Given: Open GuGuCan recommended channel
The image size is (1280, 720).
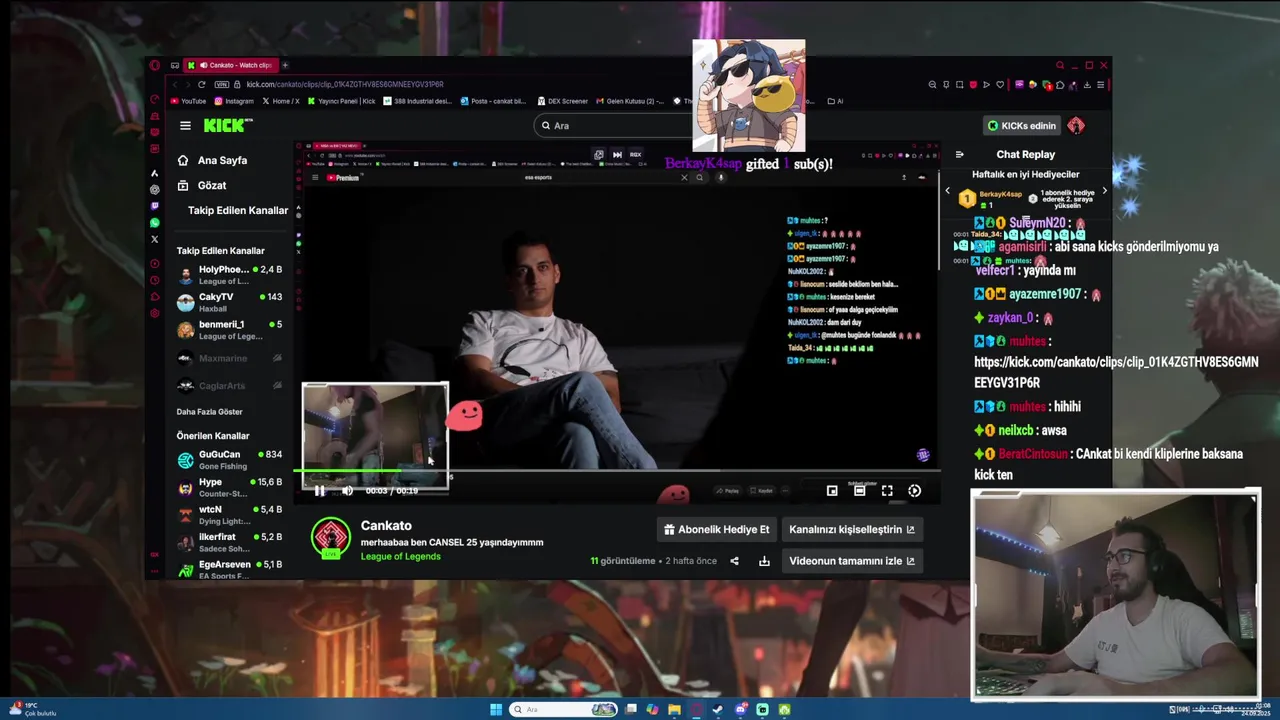Looking at the screenshot, I should click(230, 460).
